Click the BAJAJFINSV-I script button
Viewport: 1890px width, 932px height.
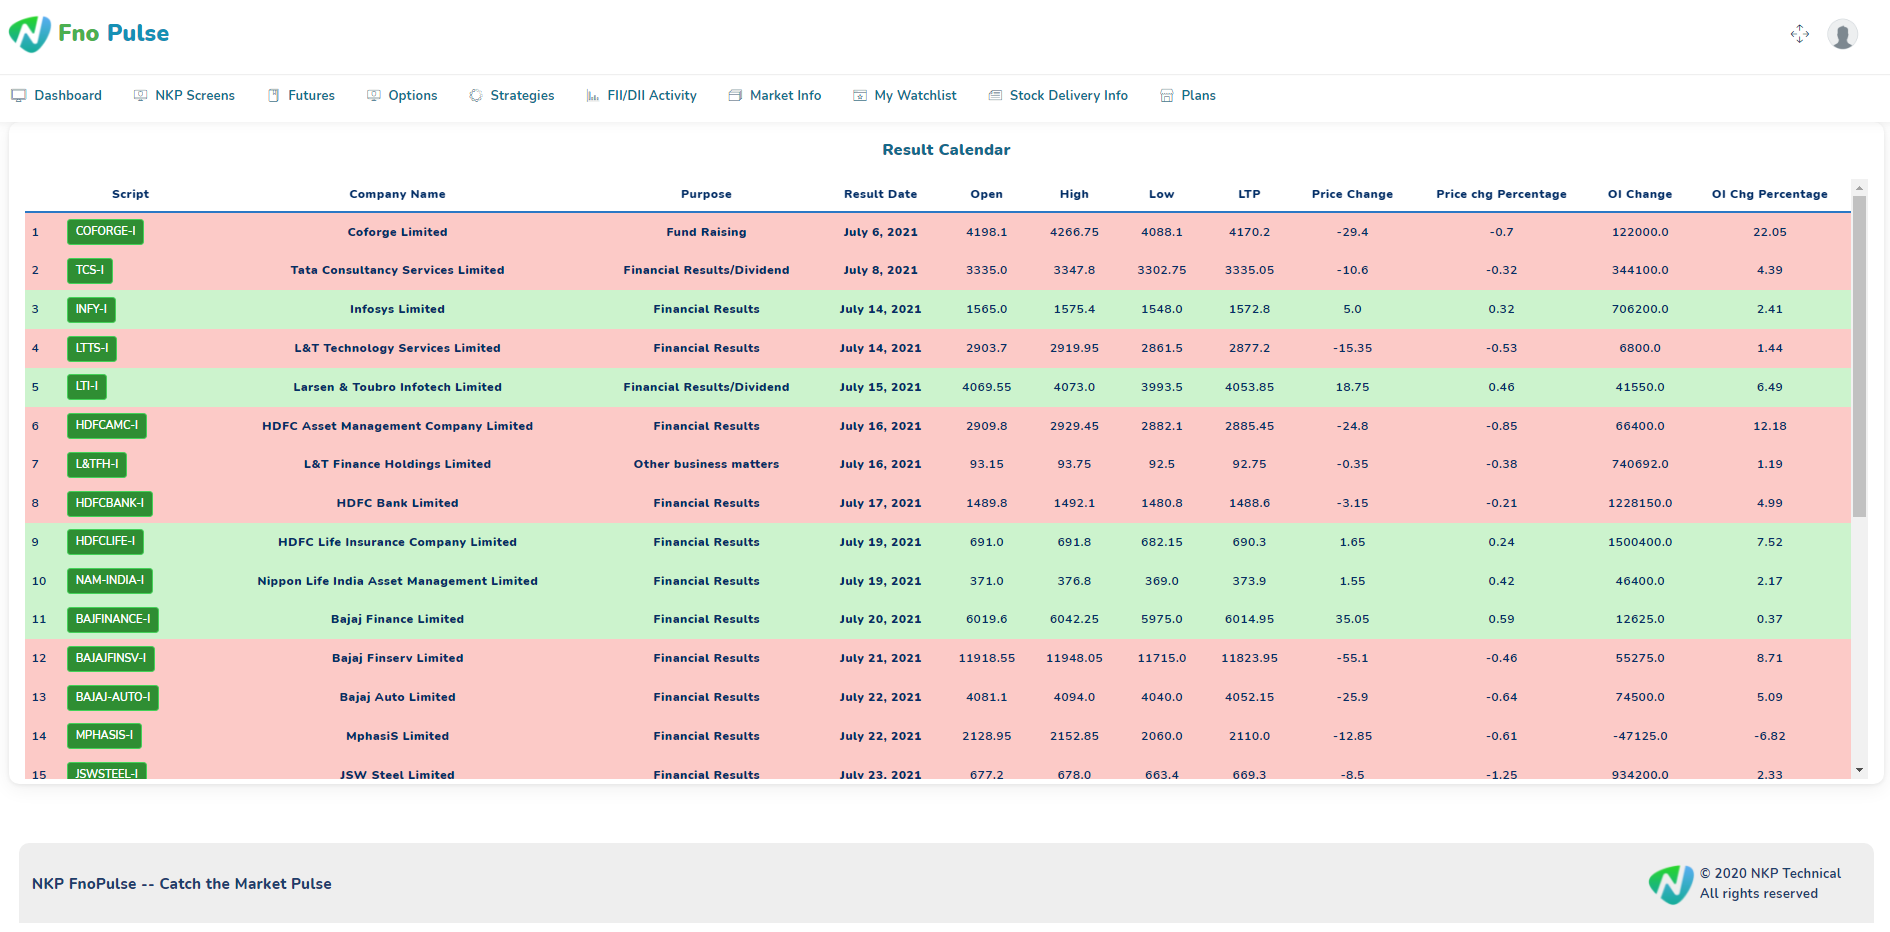click(111, 659)
